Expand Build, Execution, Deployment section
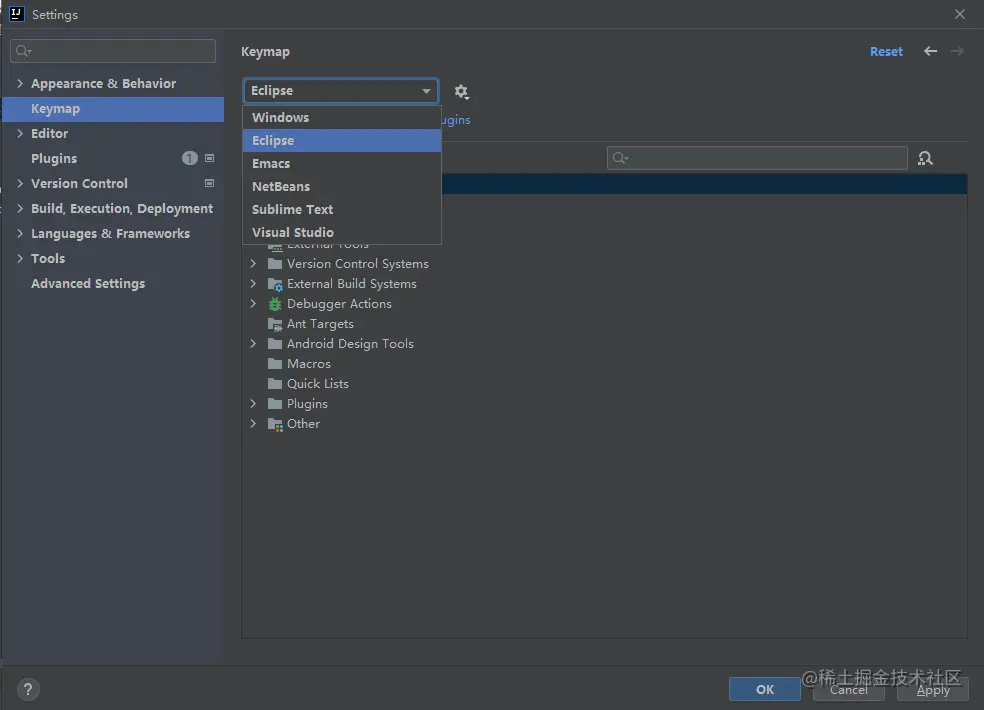 [19, 208]
